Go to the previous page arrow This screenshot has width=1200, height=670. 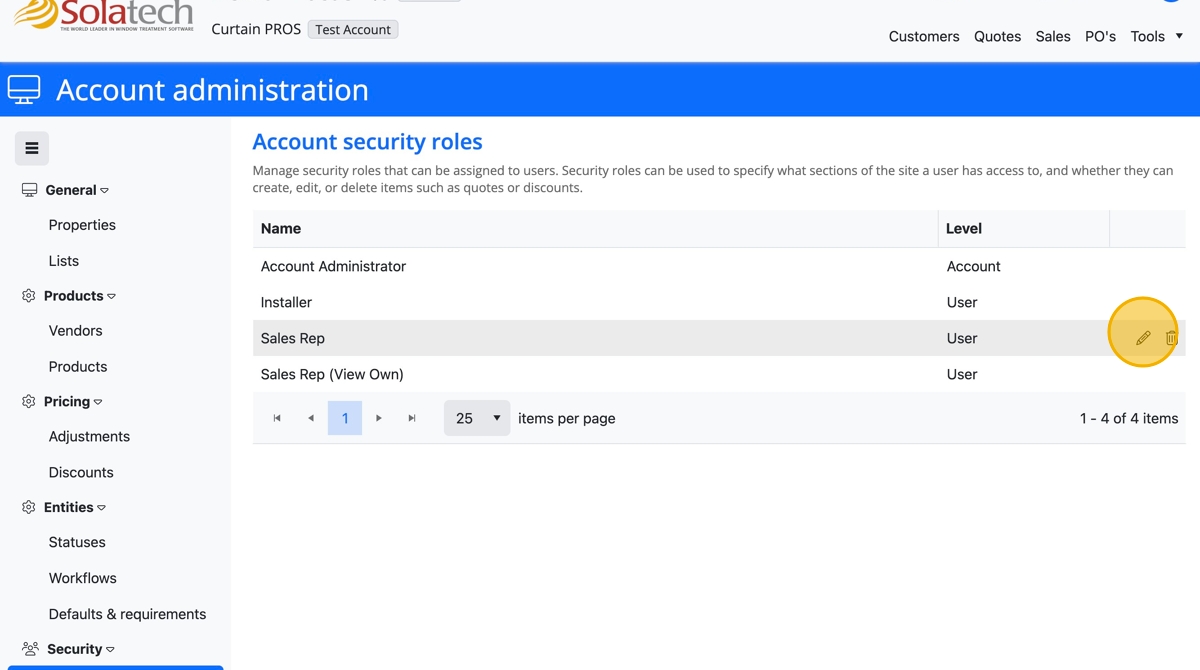point(311,418)
